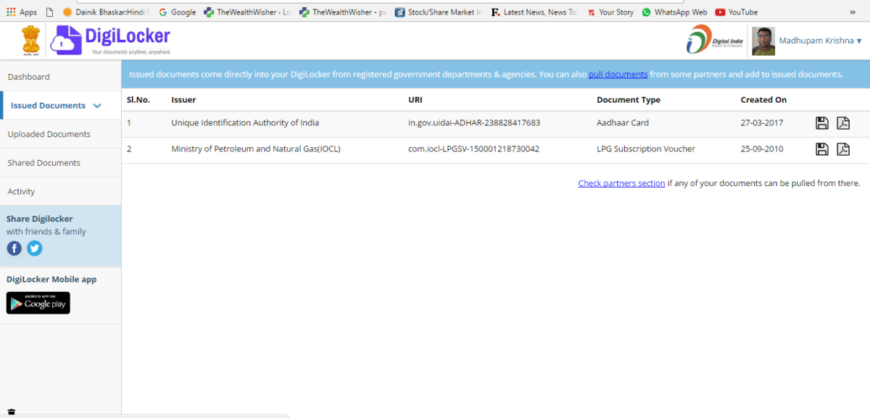
Task: Click the Sl.No. column header
Action: (x=138, y=100)
